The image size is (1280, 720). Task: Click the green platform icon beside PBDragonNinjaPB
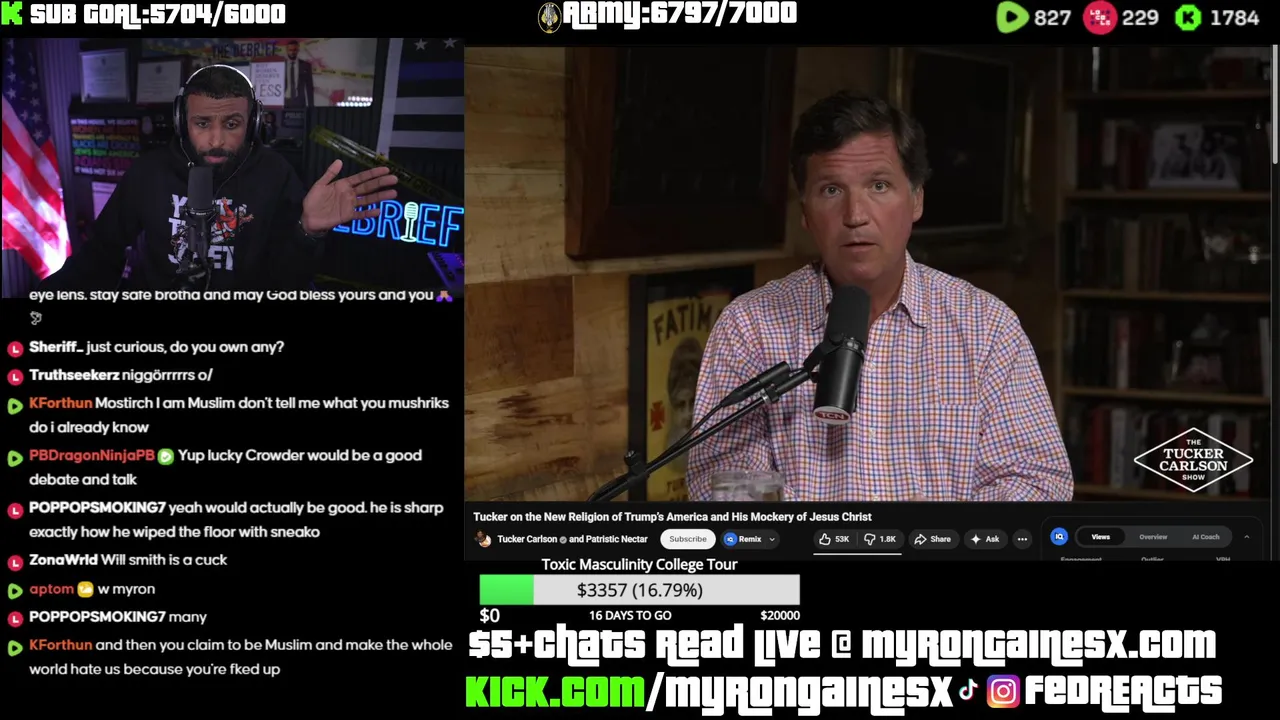[15, 457]
